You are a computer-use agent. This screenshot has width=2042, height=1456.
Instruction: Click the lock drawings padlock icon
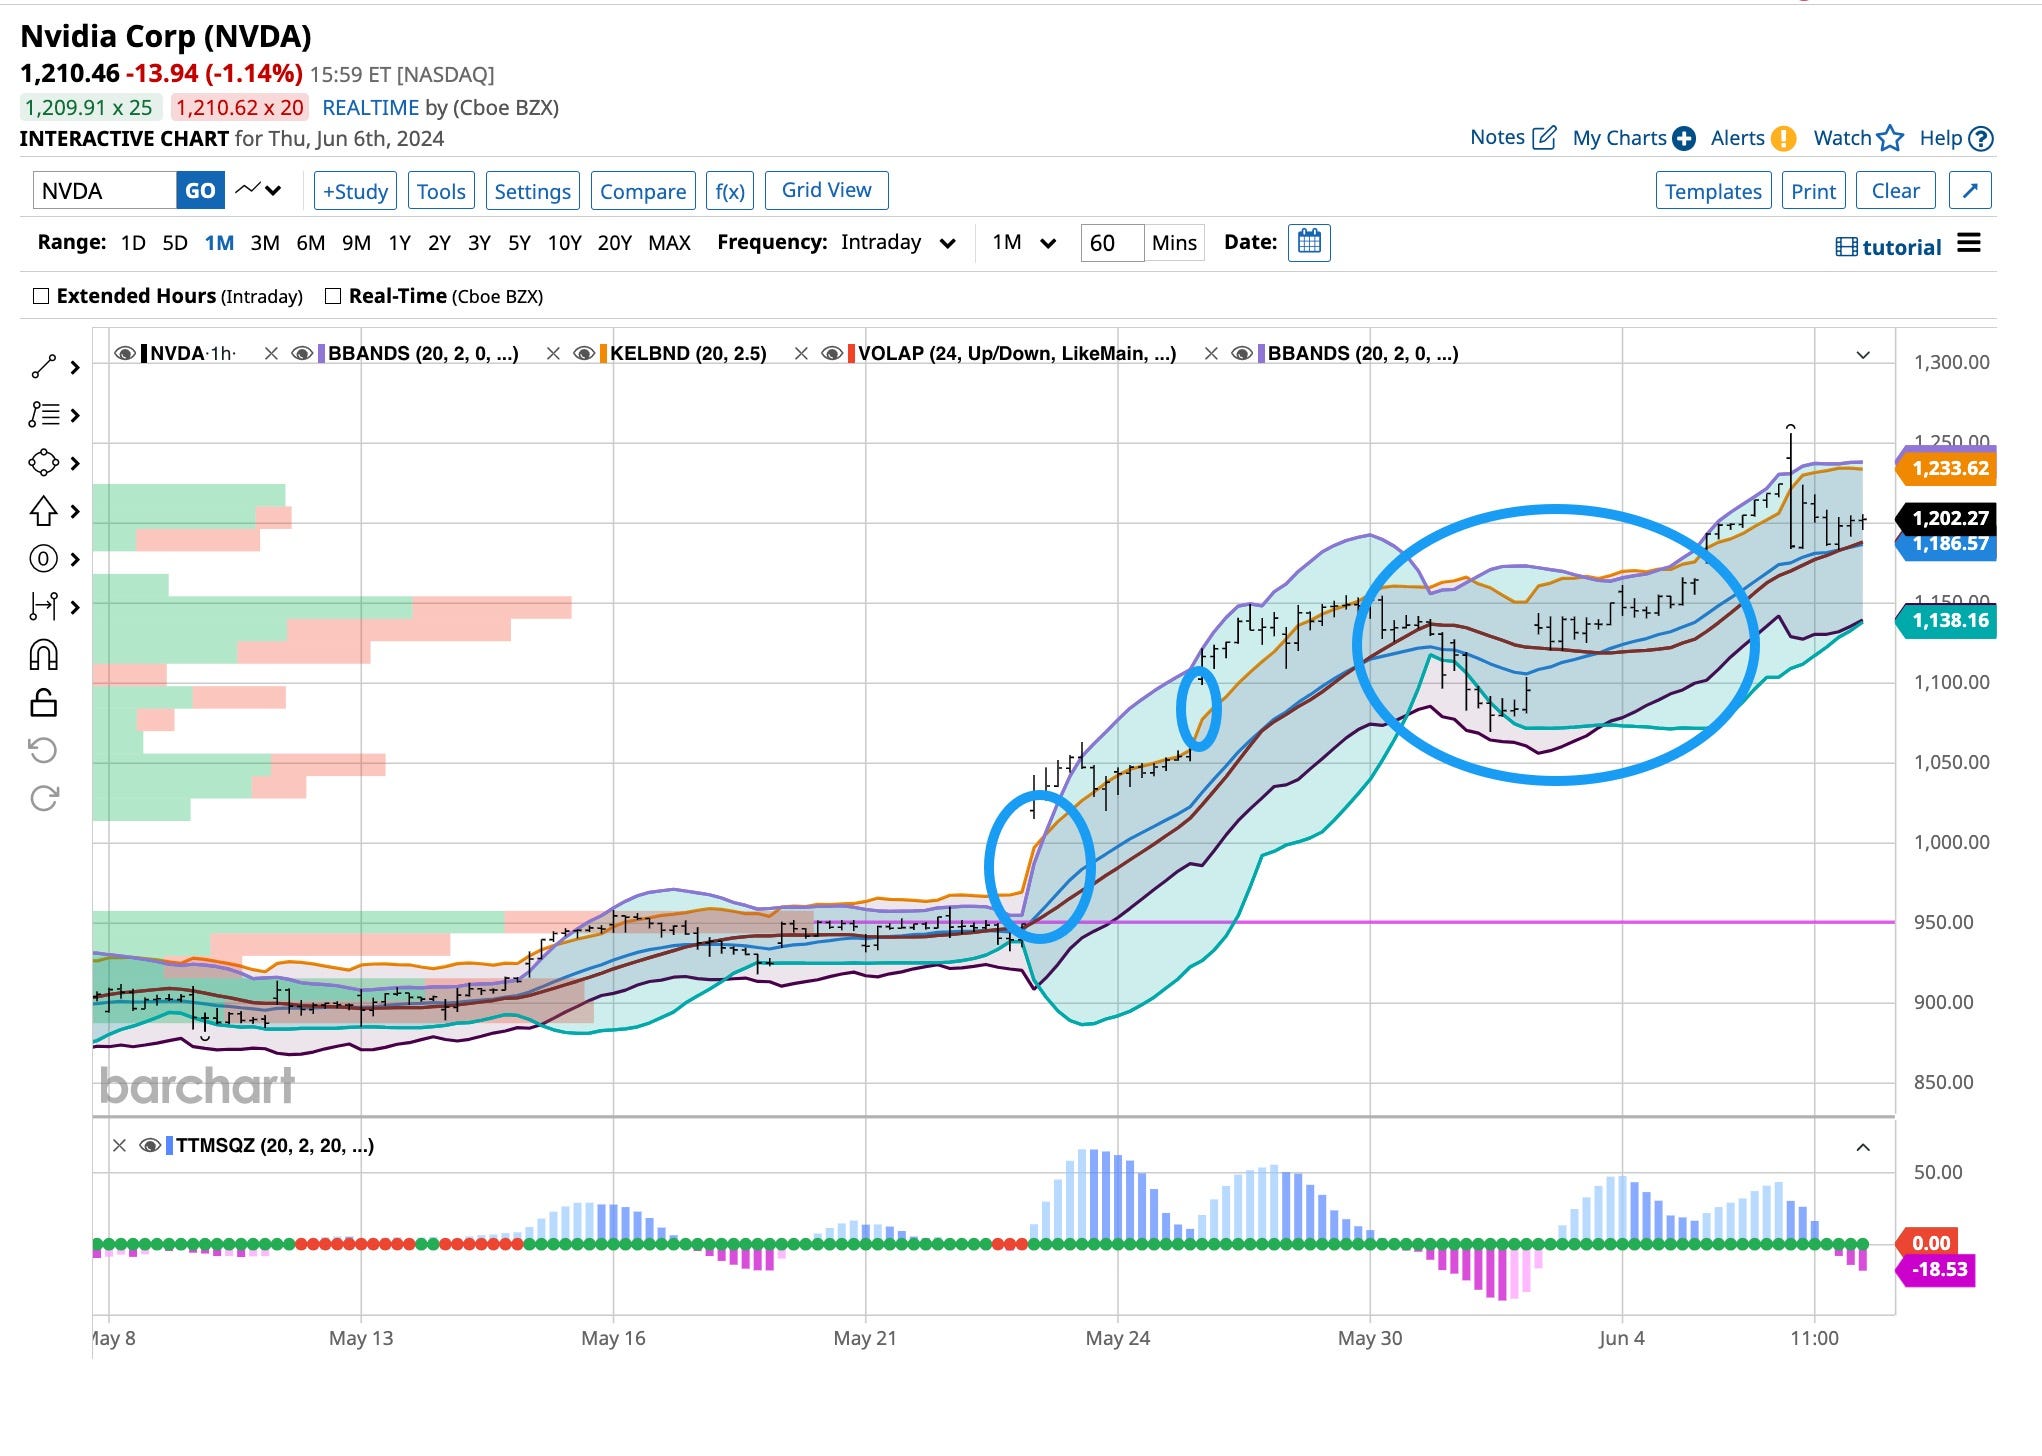pyautogui.click(x=43, y=703)
